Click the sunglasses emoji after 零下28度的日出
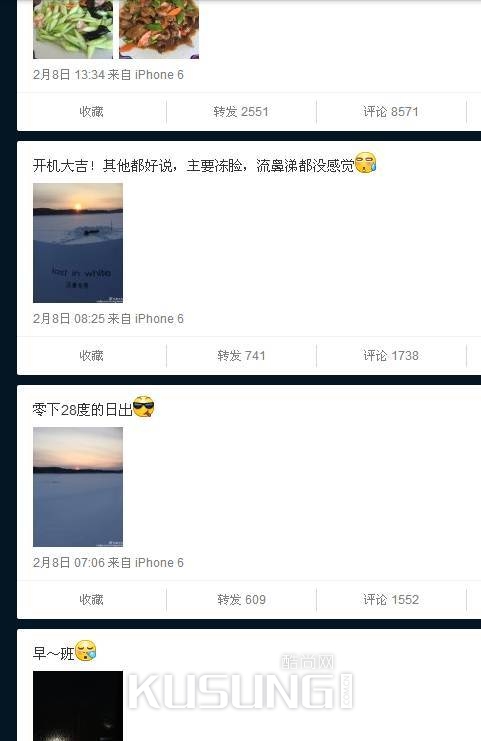 click(x=144, y=406)
